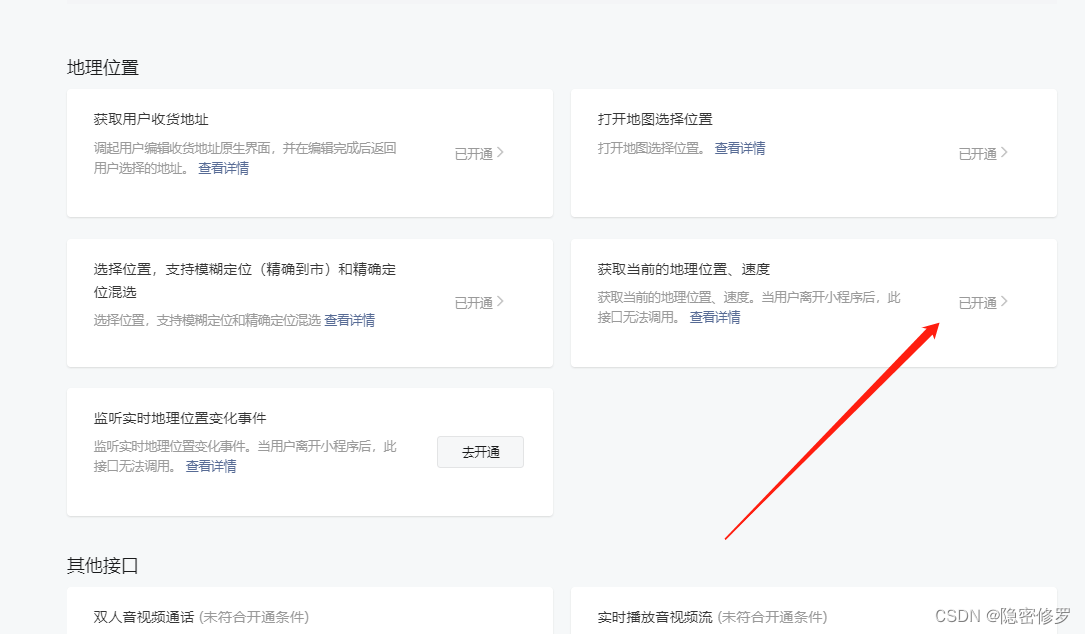Image resolution: width=1085 pixels, height=634 pixels.
Task: Click the 打开地图选择位置 title
Action: click(655, 119)
